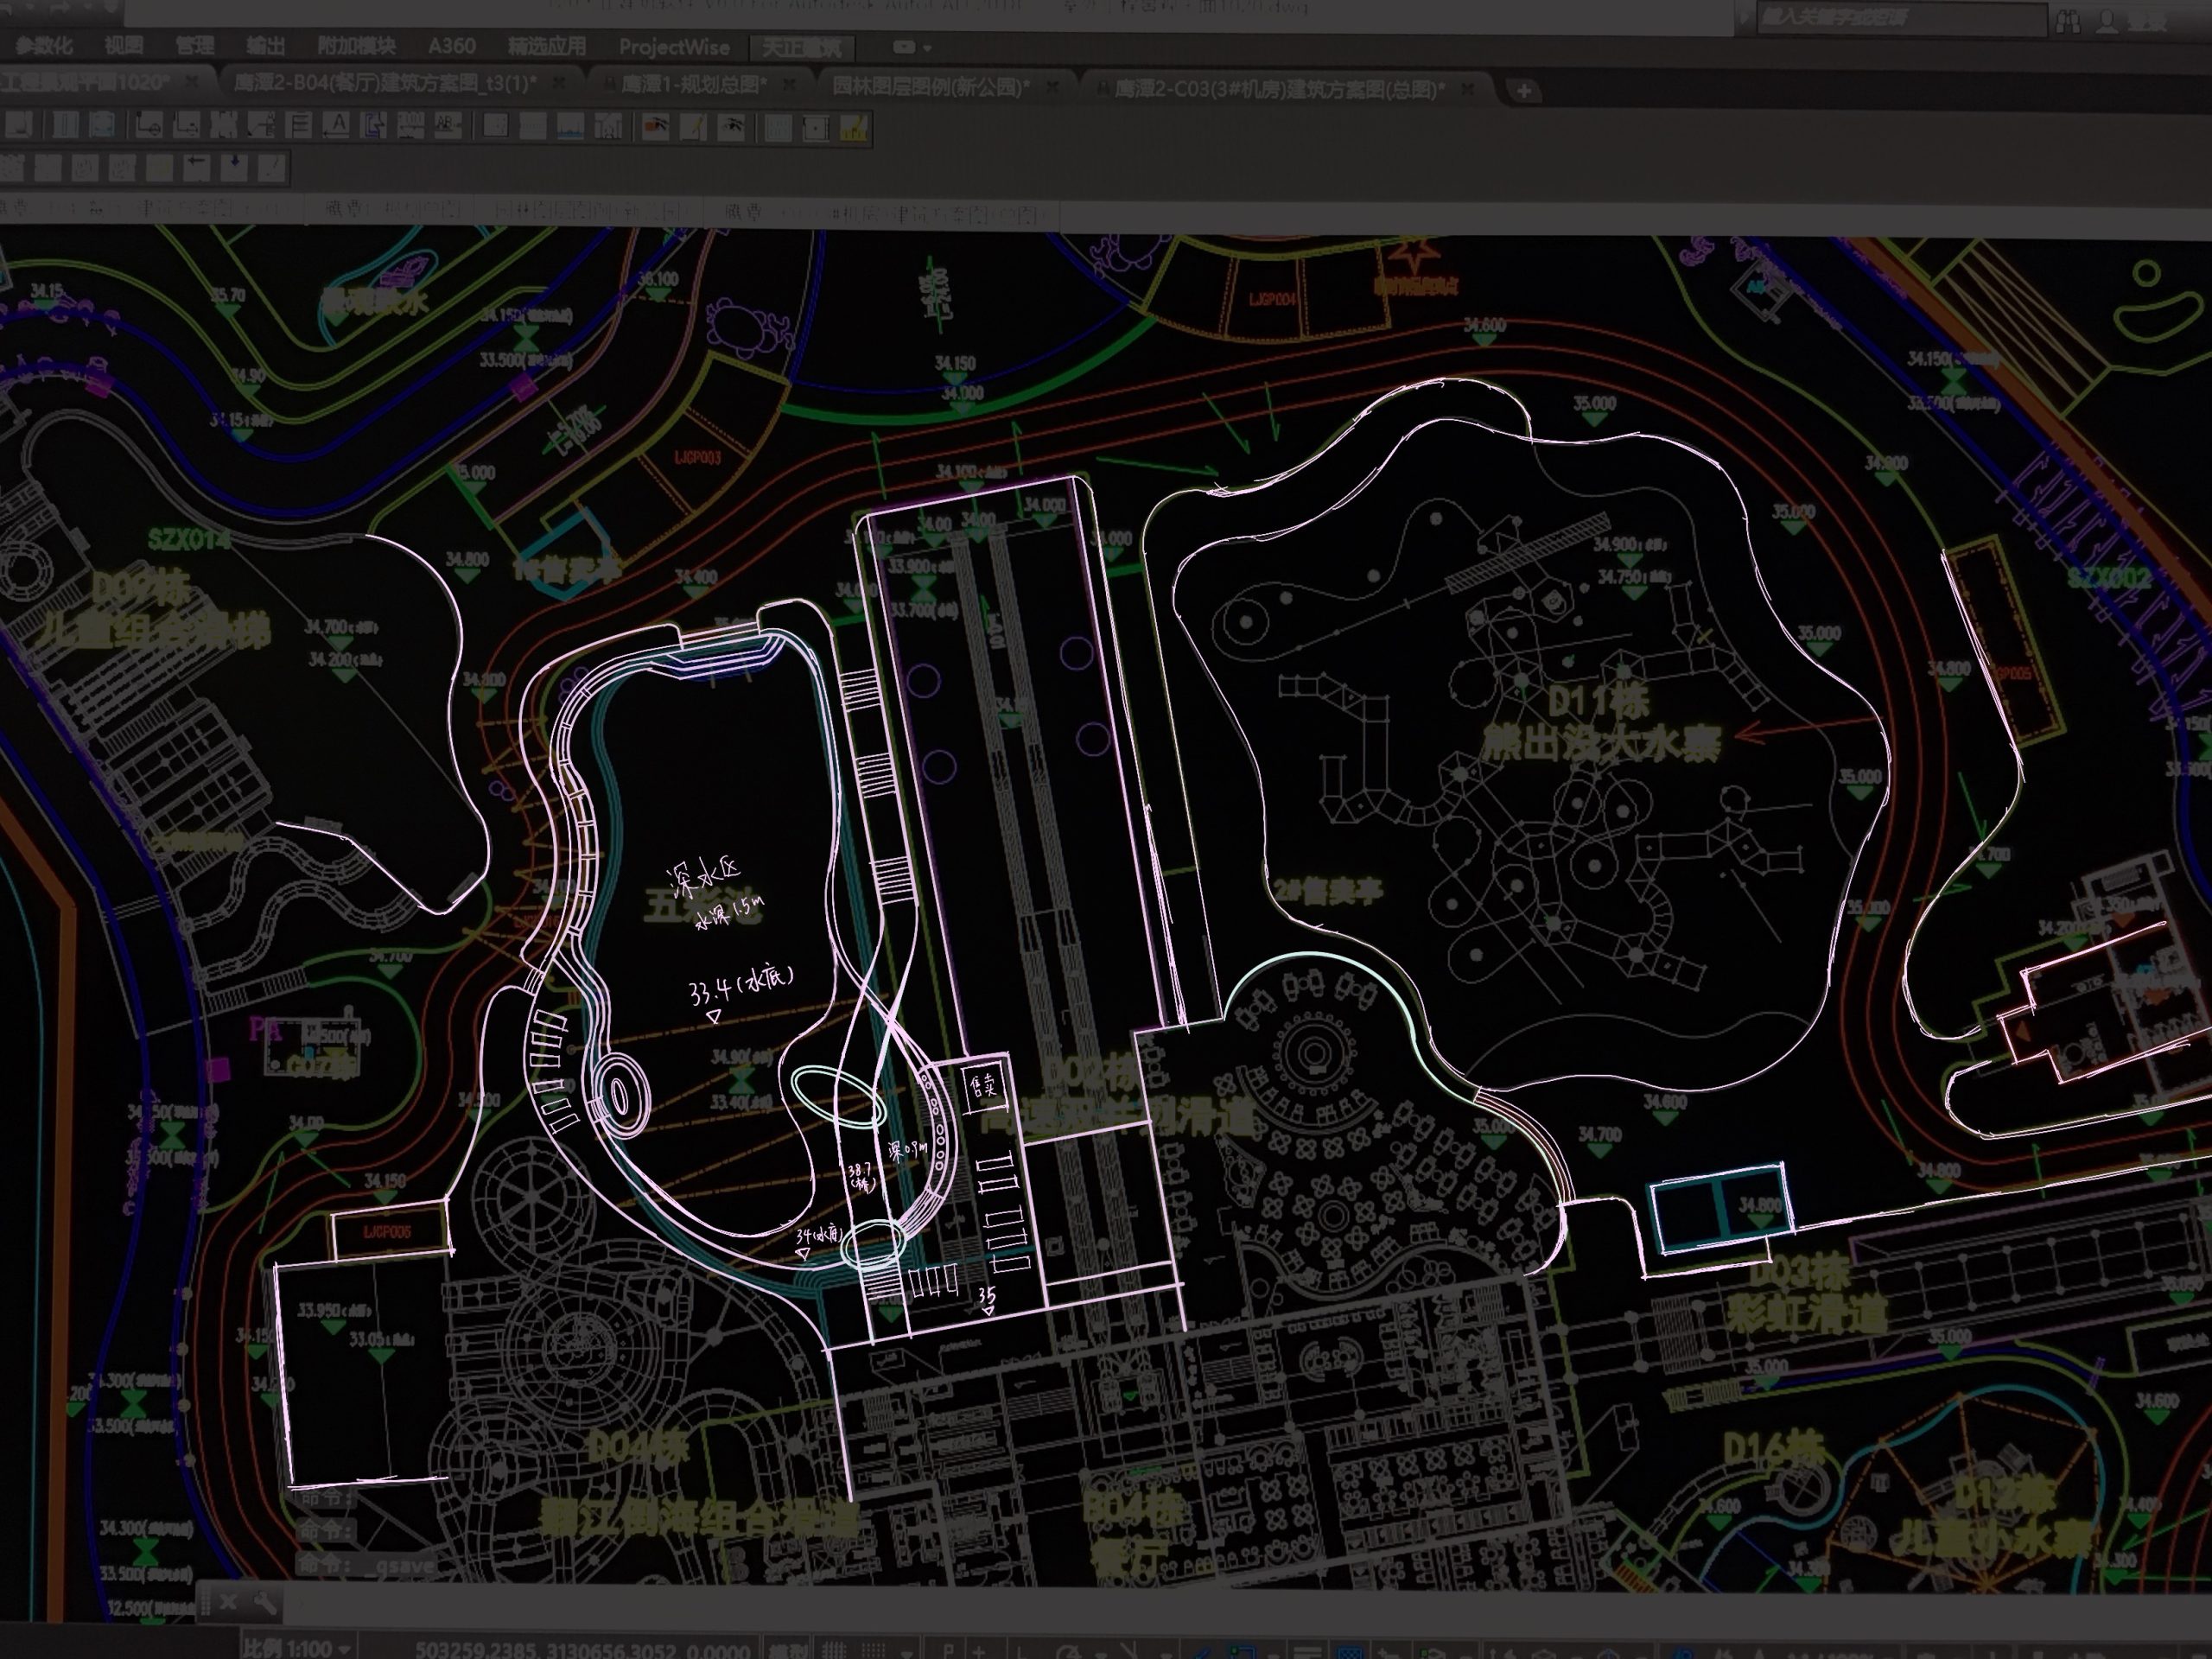The height and width of the screenshot is (1659, 2212).
Task: Click the toolbar icon with three horizontal lines
Action: click(298, 125)
